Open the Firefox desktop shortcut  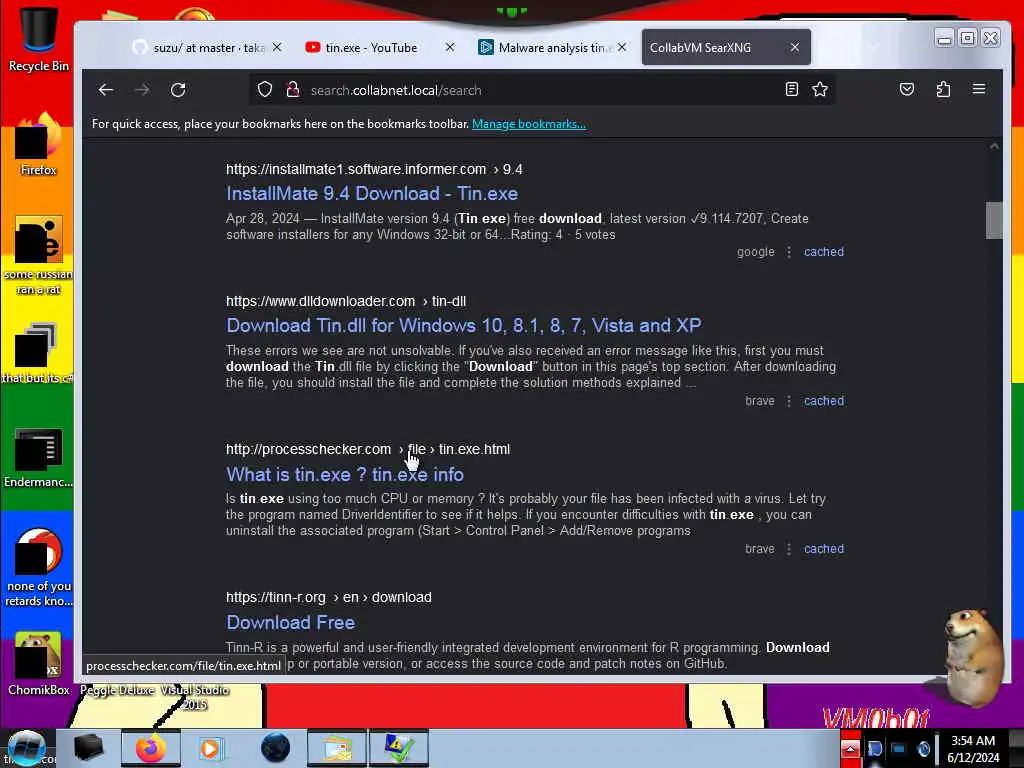point(38,144)
